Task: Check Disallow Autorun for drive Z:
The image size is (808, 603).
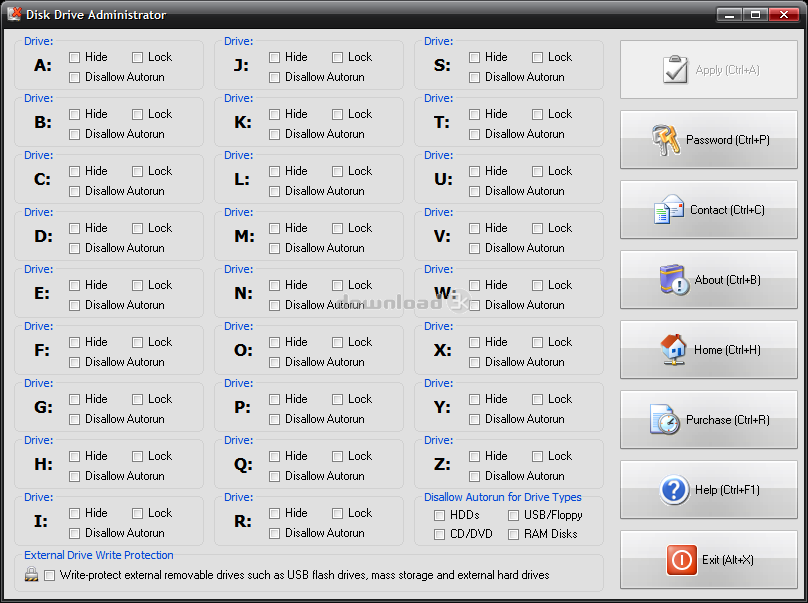Action: pos(475,476)
